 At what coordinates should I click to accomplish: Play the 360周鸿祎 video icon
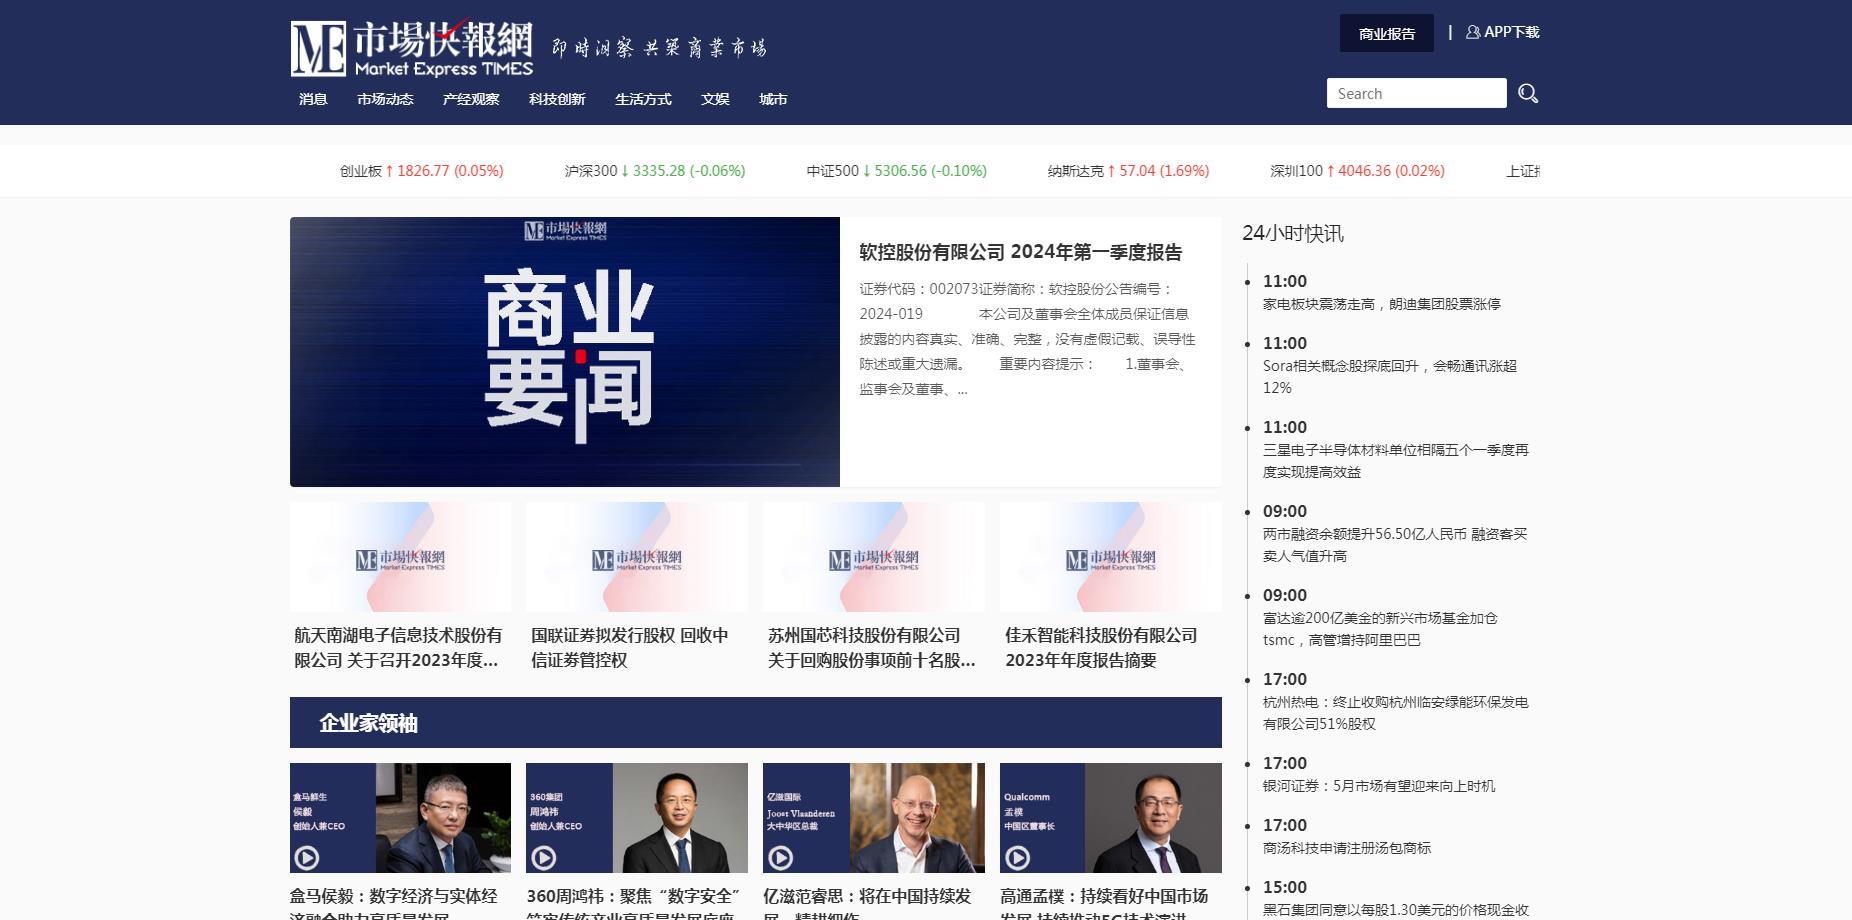click(x=544, y=857)
